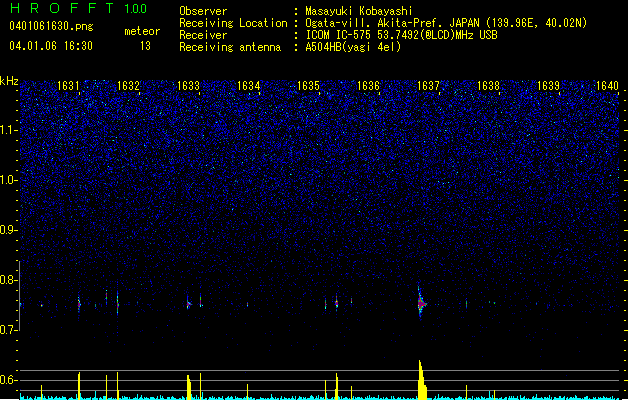Click the kHz axis unit label
Image resolution: width=629 pixels, height=400 pixels.
pyautogui.click(x=9, y=81)
